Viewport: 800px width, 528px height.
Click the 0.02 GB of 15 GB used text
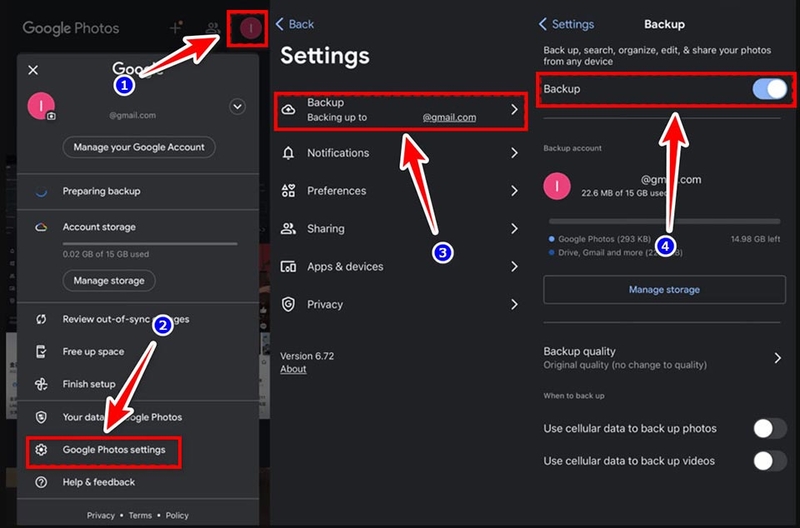(106, 254)
